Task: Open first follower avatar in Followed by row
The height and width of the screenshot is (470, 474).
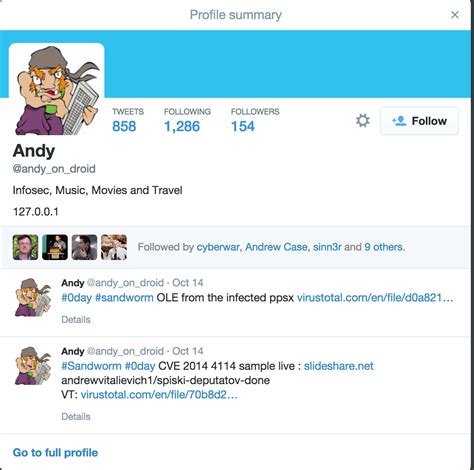Action: pos(25,247)
